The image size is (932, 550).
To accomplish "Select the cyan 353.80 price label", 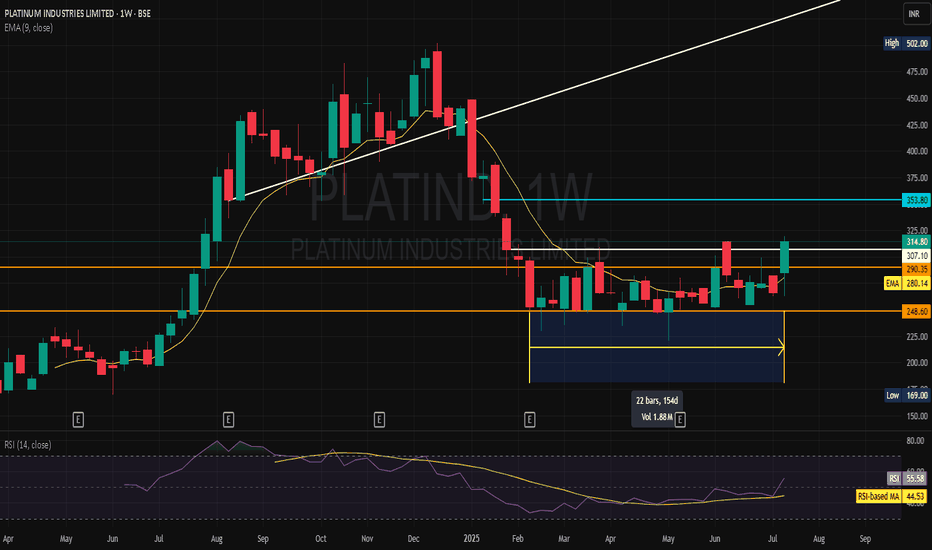I will [x=916, y=200].
